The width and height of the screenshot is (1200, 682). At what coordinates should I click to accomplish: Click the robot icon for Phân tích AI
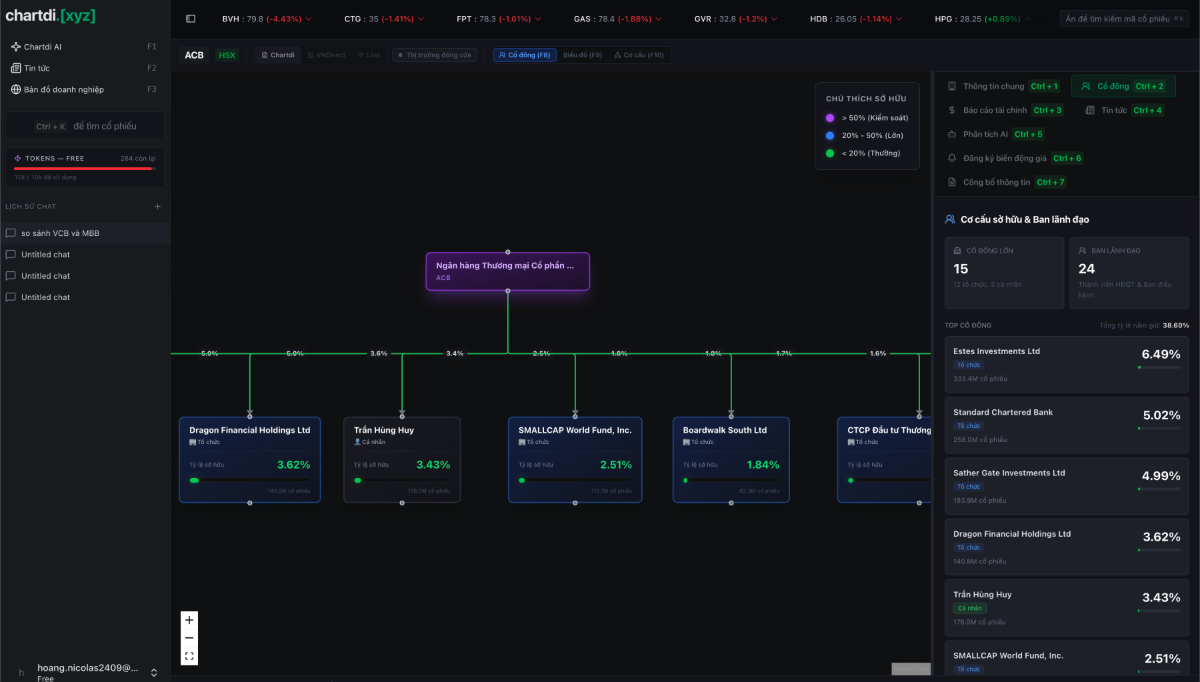[952, 134]
